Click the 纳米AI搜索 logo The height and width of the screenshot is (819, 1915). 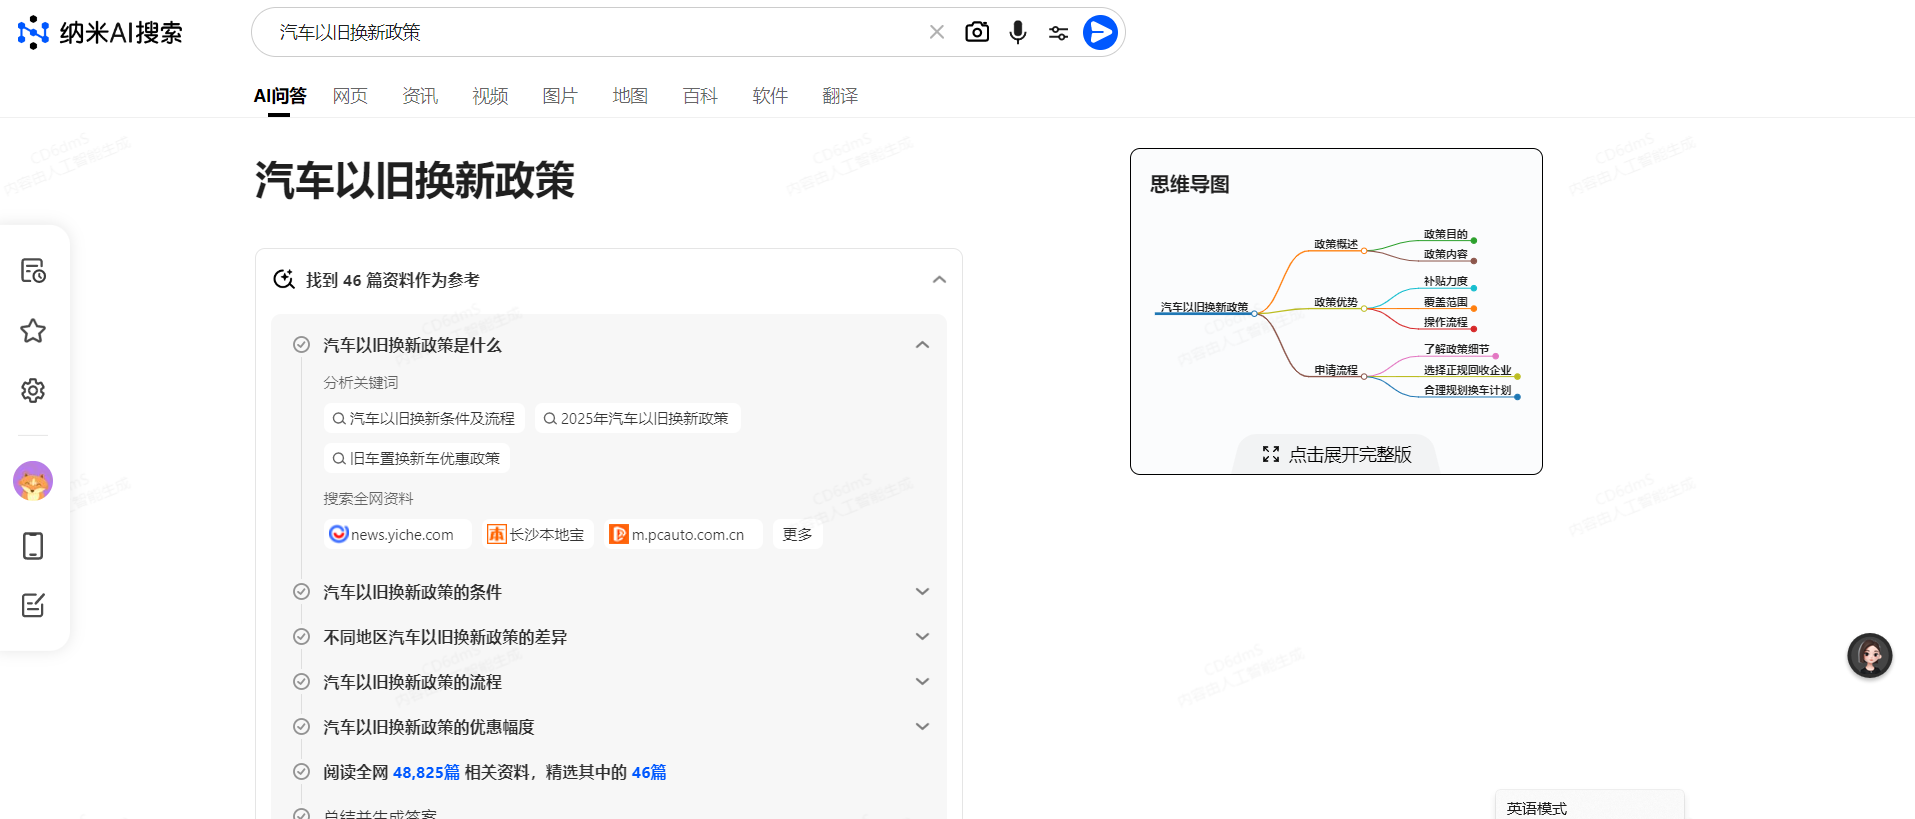click(100, 32)
